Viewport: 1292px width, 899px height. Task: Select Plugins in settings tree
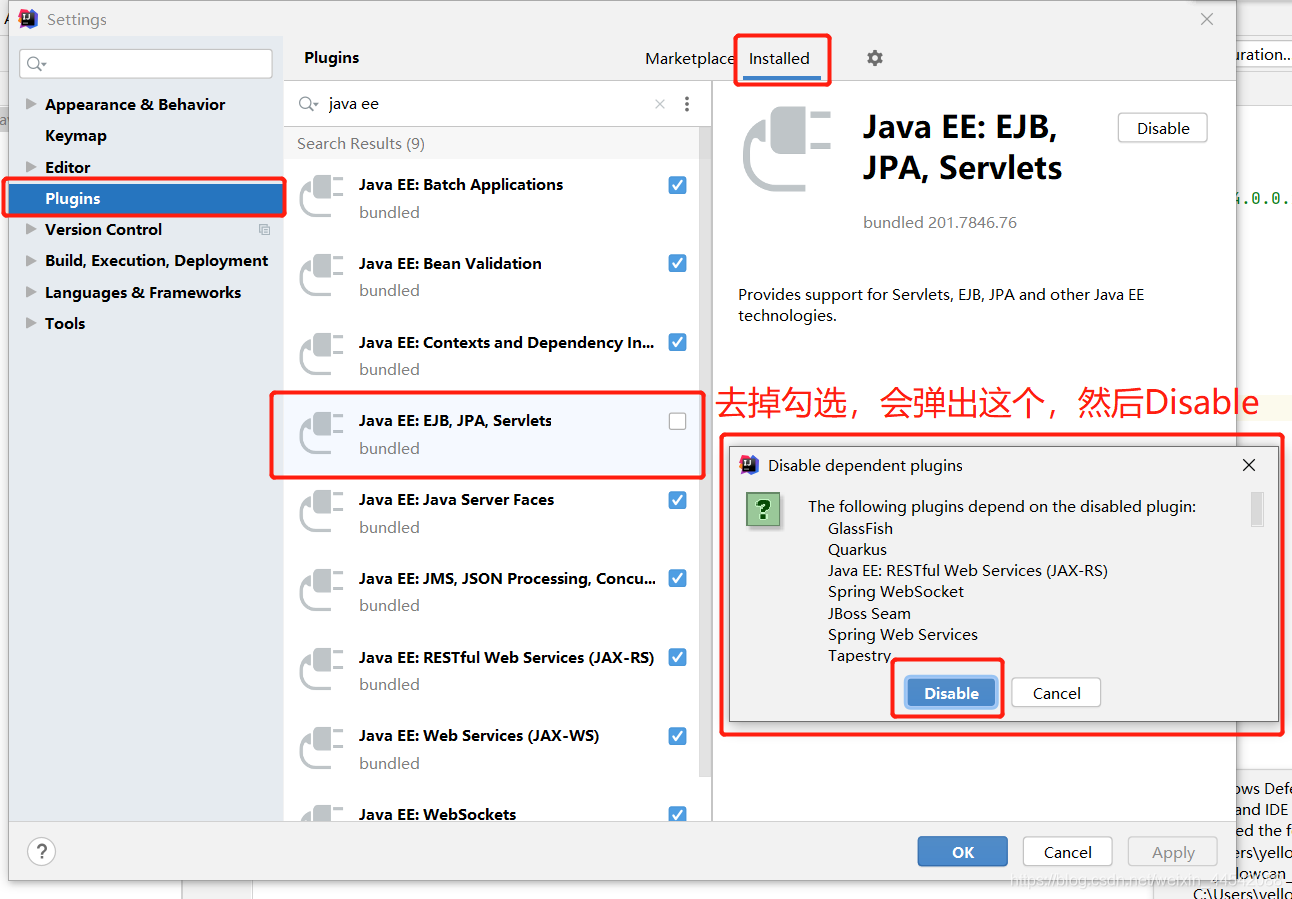click(146, 198)
